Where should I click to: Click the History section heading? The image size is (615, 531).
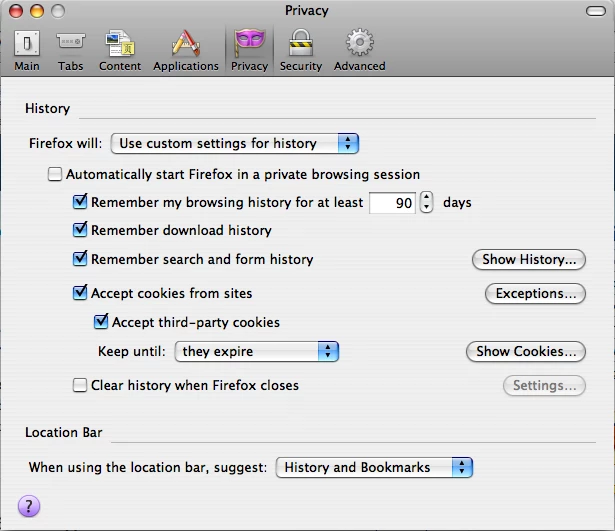coord(47,108)
